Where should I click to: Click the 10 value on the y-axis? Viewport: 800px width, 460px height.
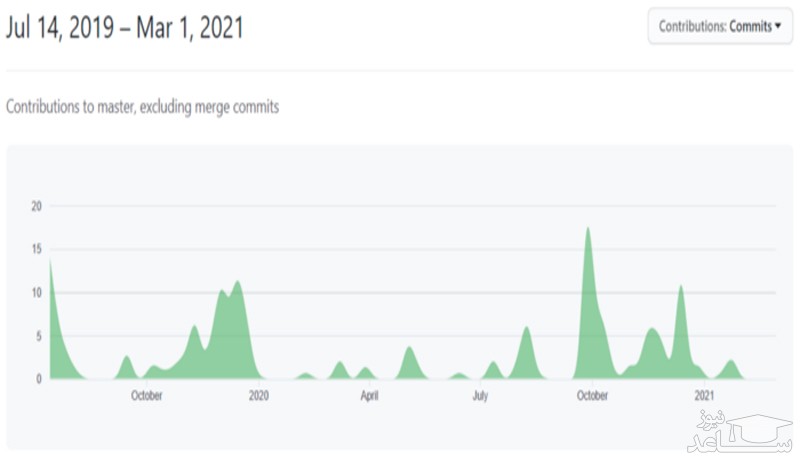(x=37, y=293)
